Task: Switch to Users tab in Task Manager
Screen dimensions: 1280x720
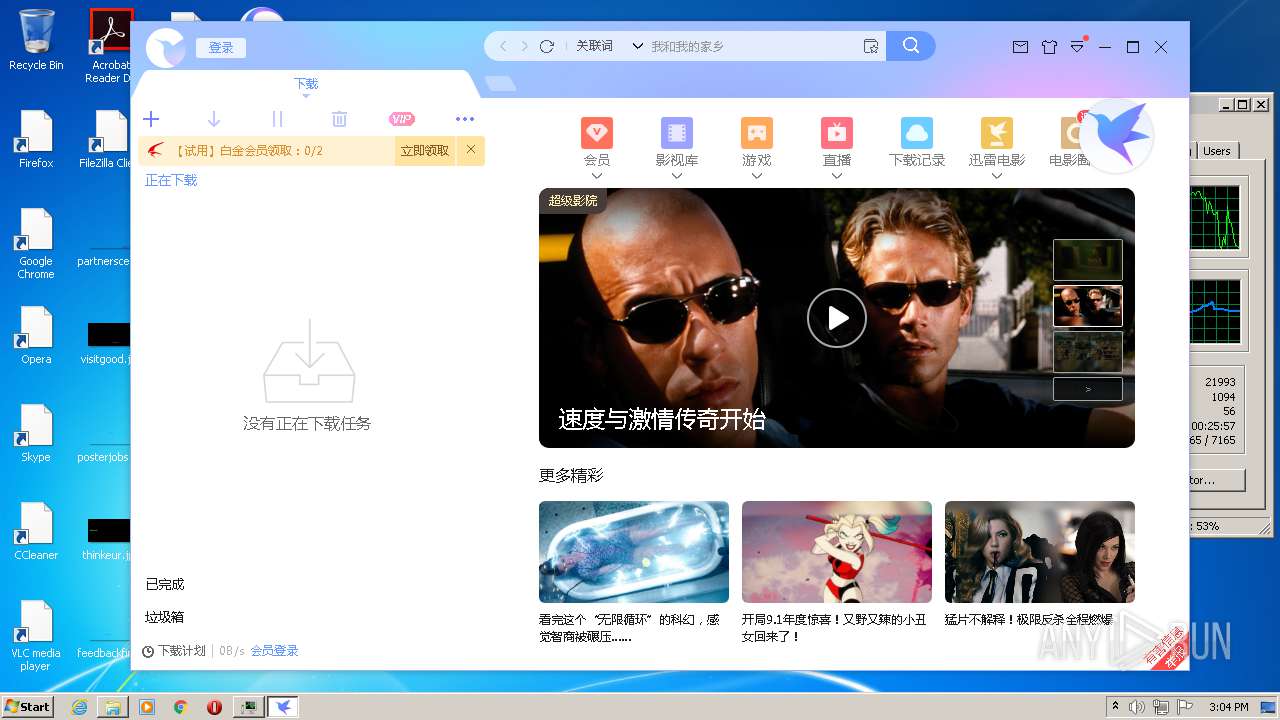Action: click(x=1217, y=151)
